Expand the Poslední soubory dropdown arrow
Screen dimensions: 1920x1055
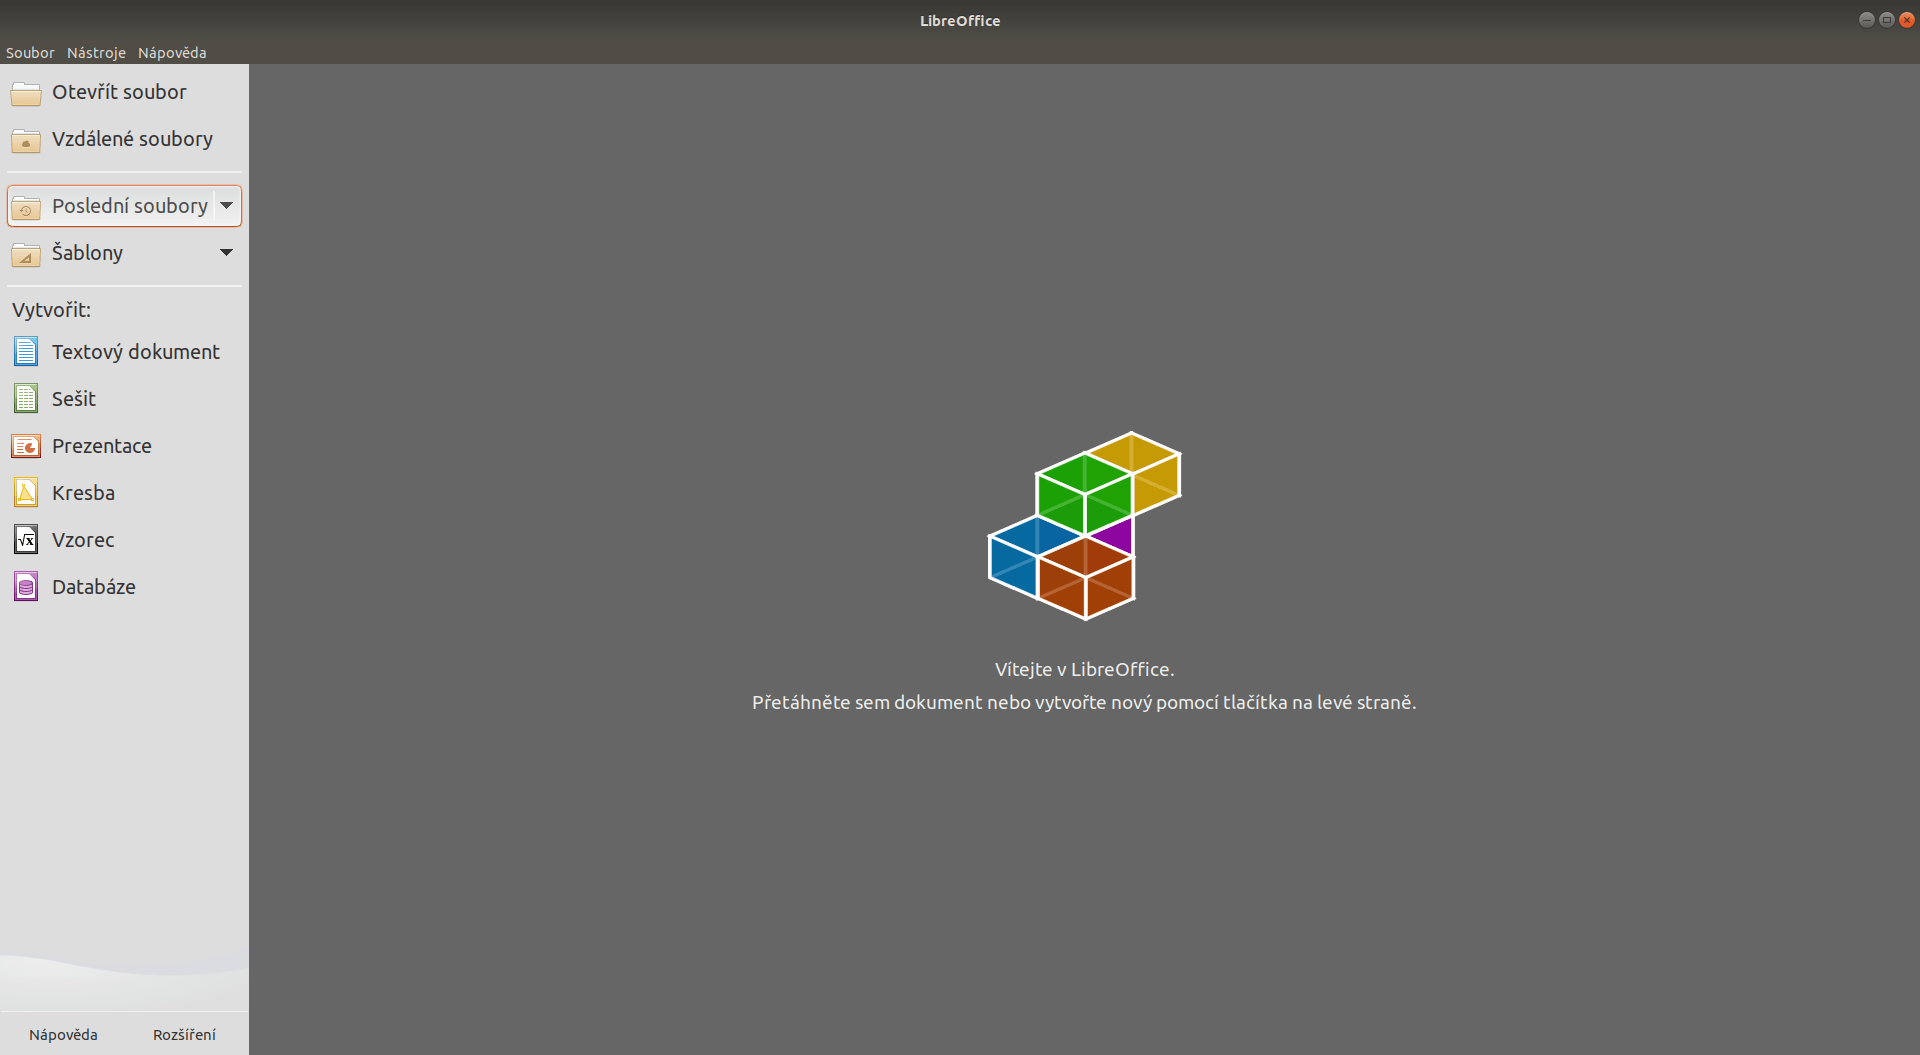[227, 206]
